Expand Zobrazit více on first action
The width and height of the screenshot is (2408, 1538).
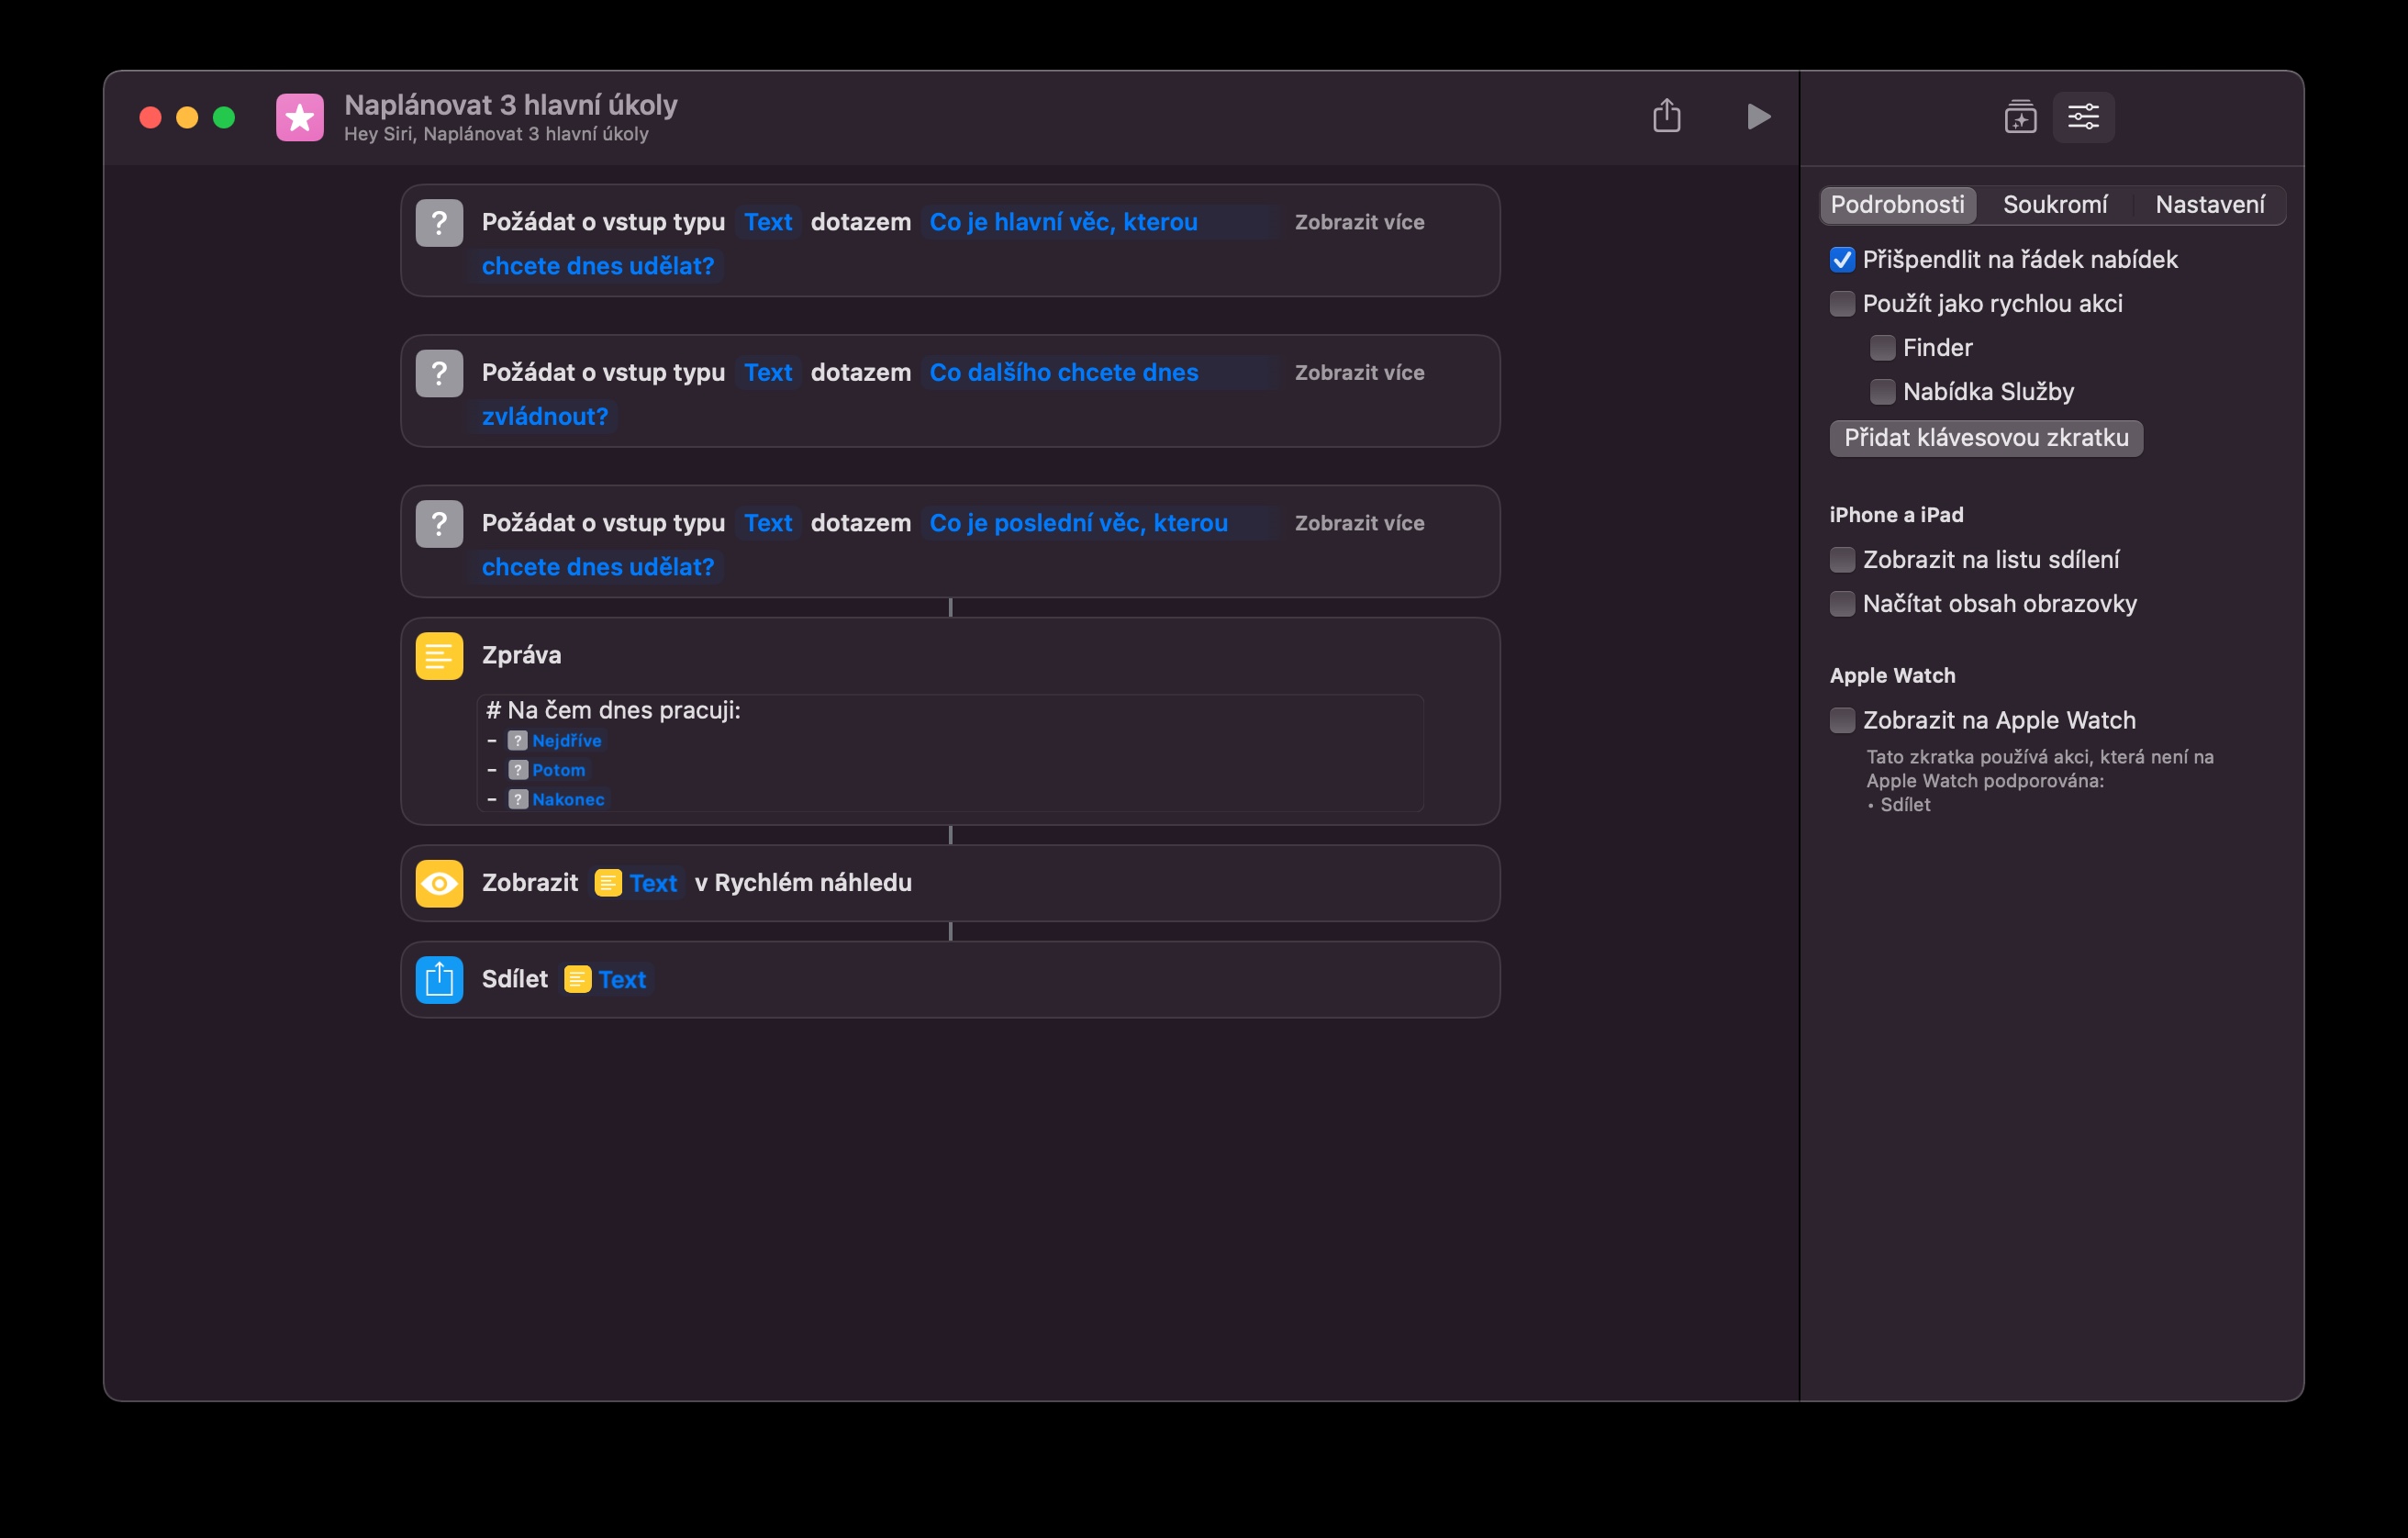pyautogui.click(x=1359, y=222)
